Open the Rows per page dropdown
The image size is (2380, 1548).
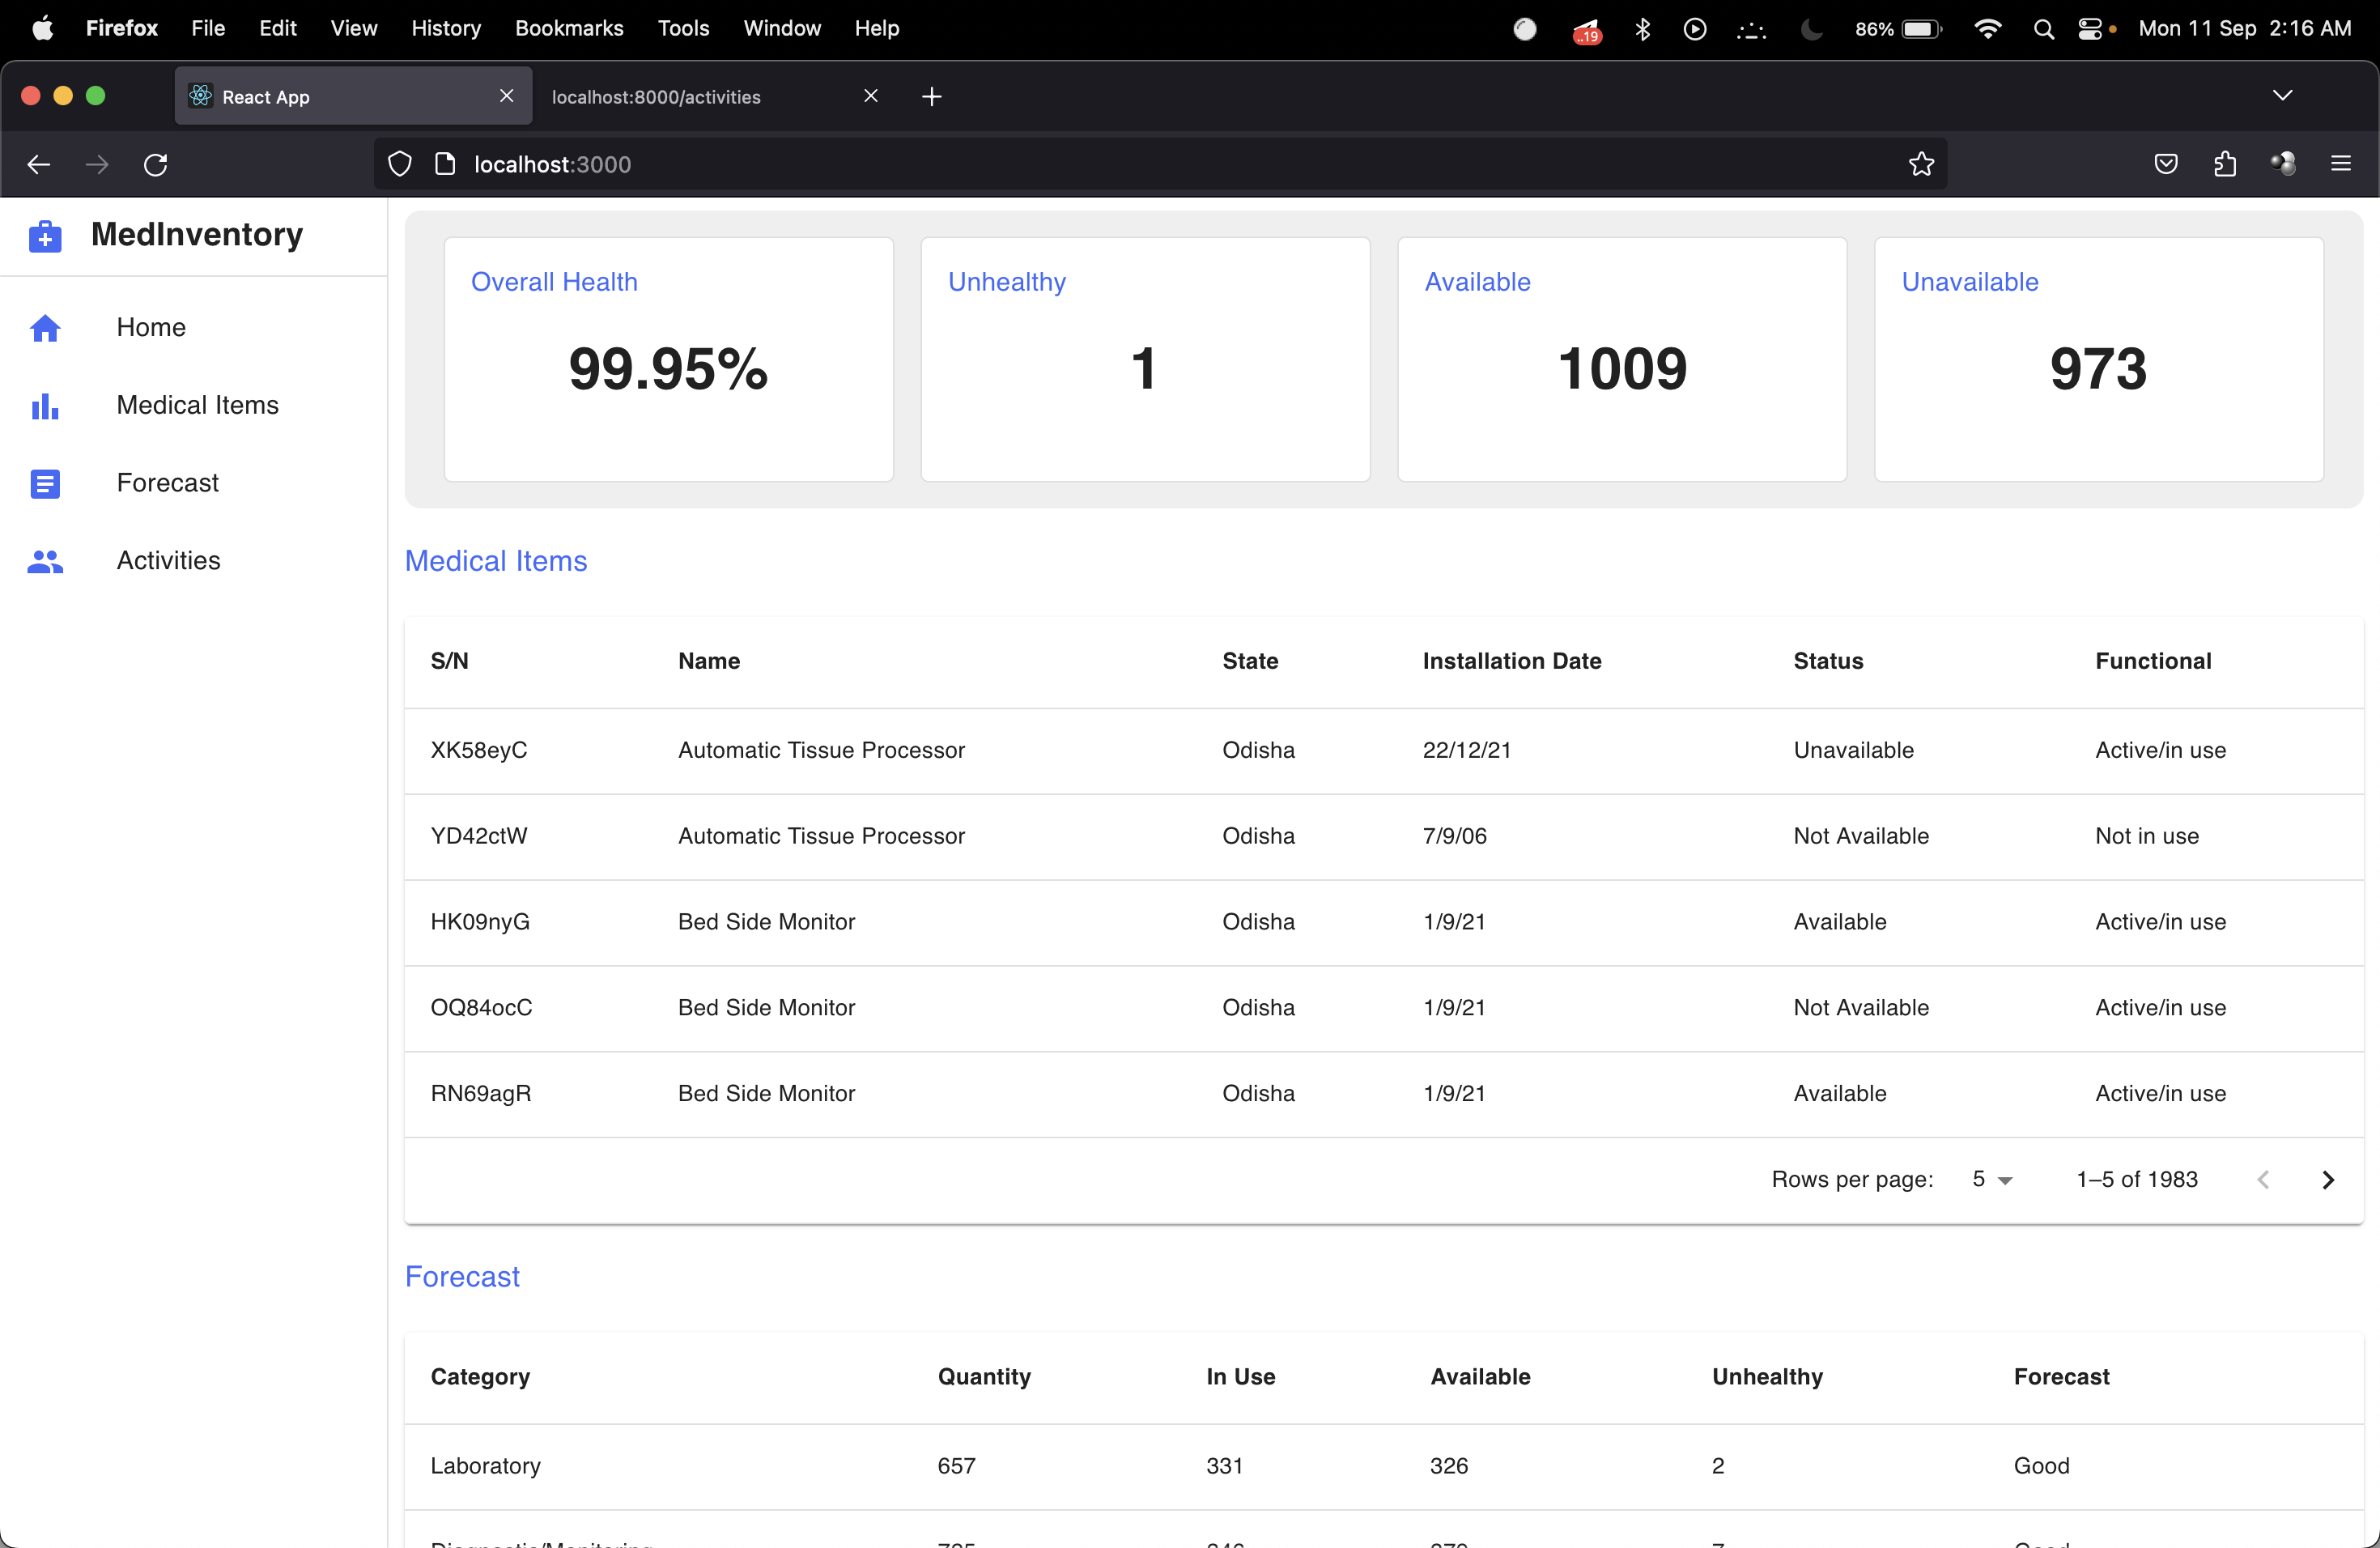click(1991, 1180)
